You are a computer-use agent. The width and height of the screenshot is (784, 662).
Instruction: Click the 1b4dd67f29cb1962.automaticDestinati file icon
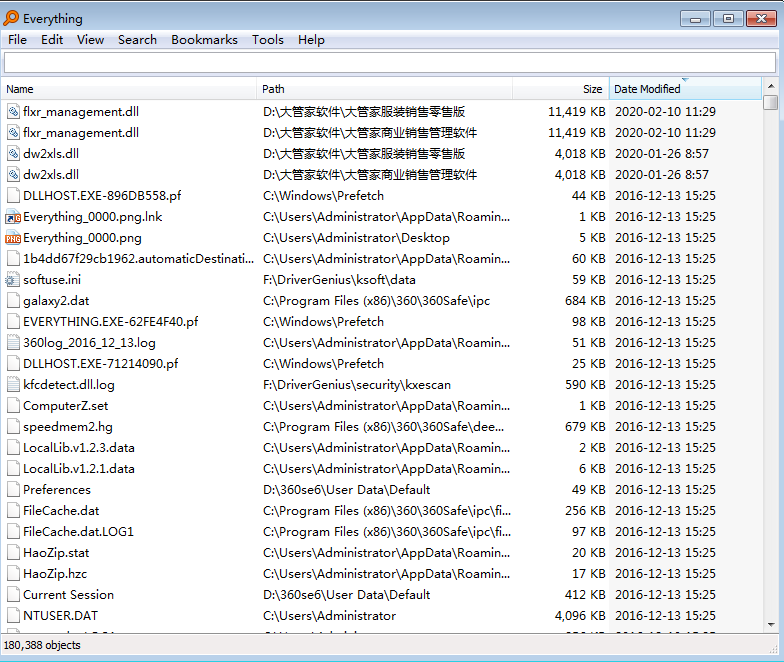point(14,259)
